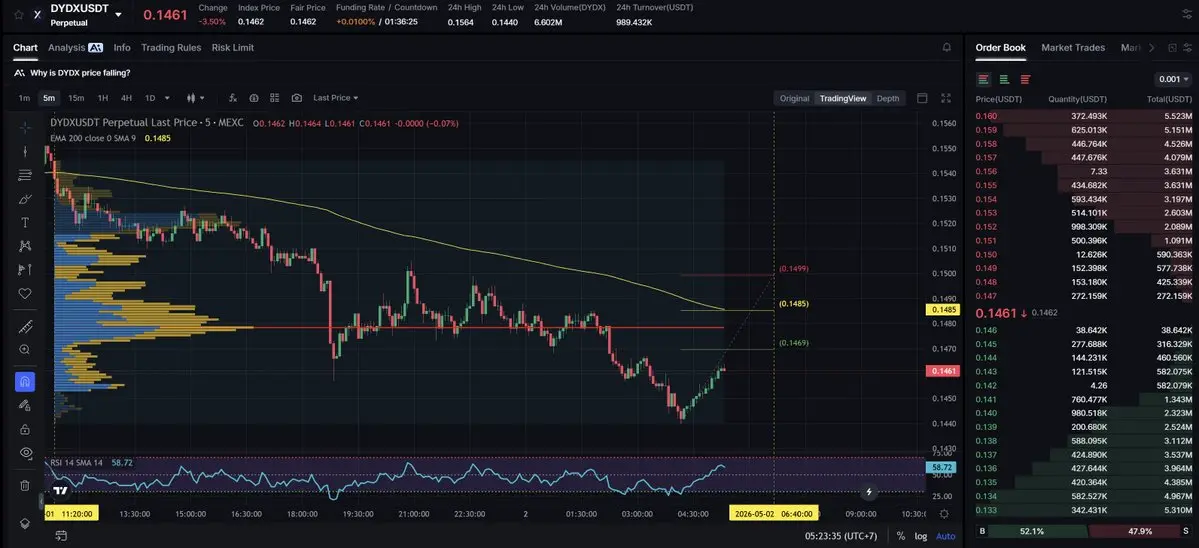Click the chart window layout icon
This screenshot has height=548, width=1199.
(x=922, y=98)
